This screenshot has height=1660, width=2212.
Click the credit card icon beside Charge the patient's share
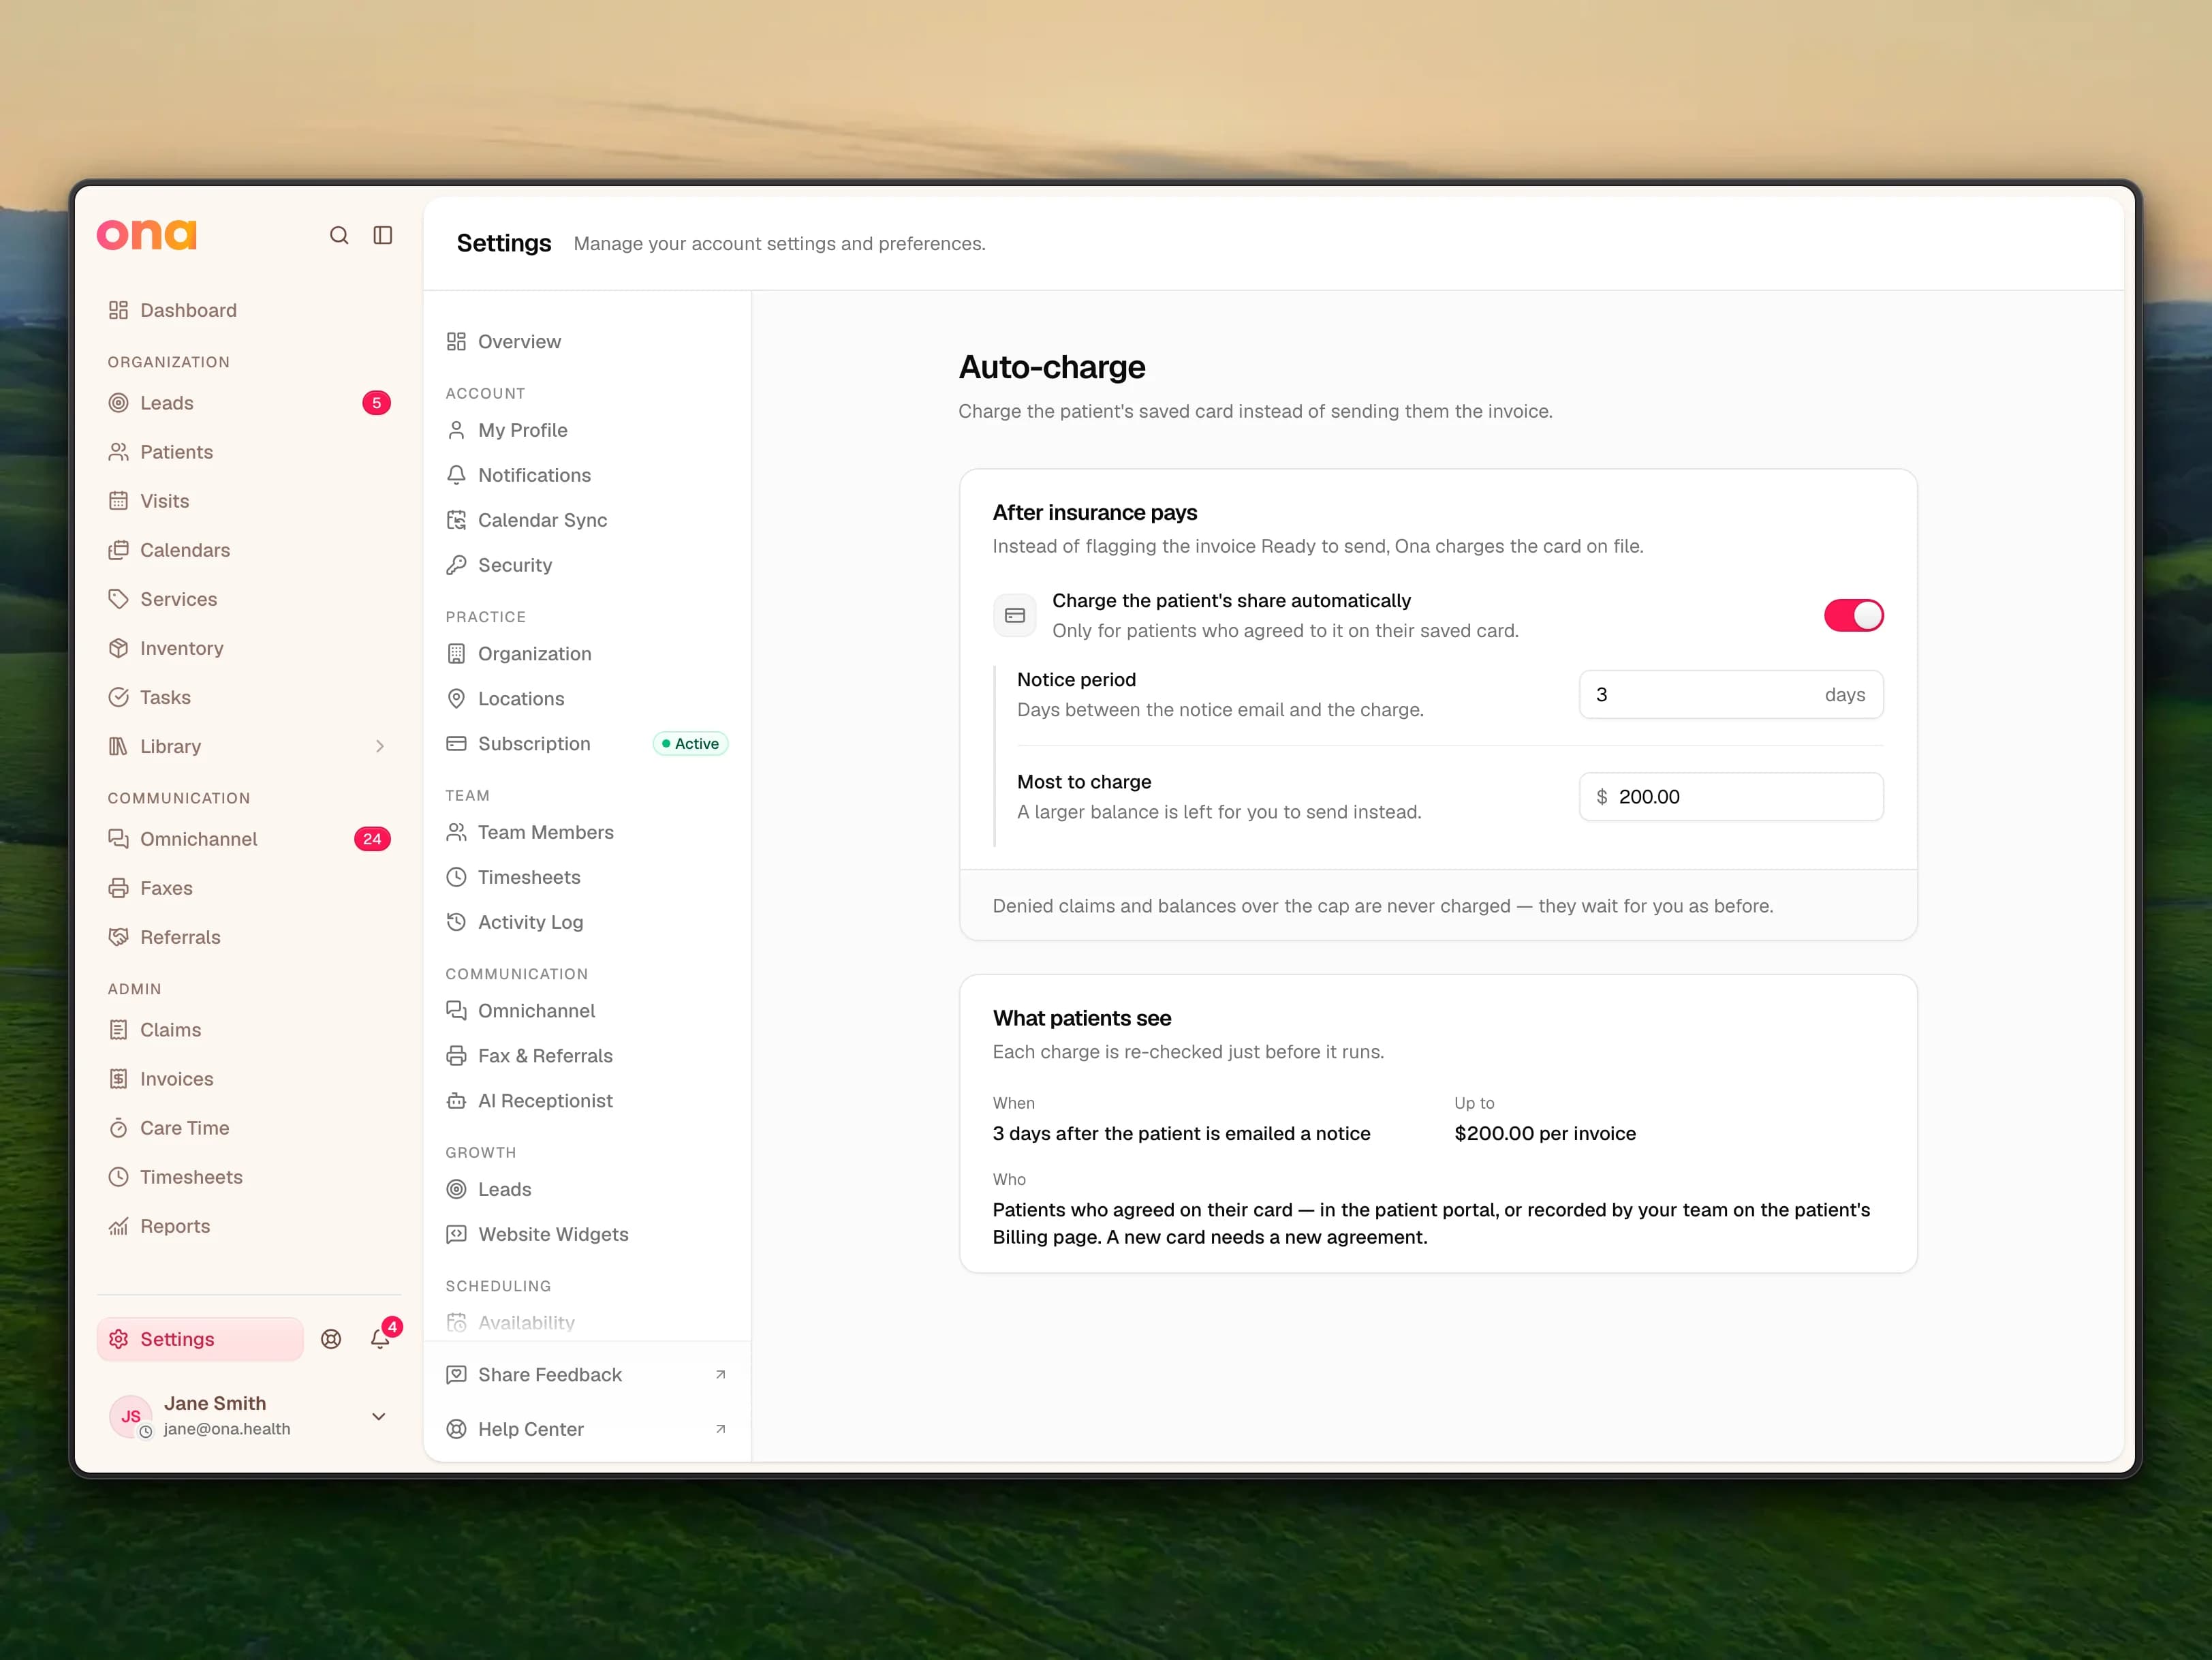tap(1015, 615)
